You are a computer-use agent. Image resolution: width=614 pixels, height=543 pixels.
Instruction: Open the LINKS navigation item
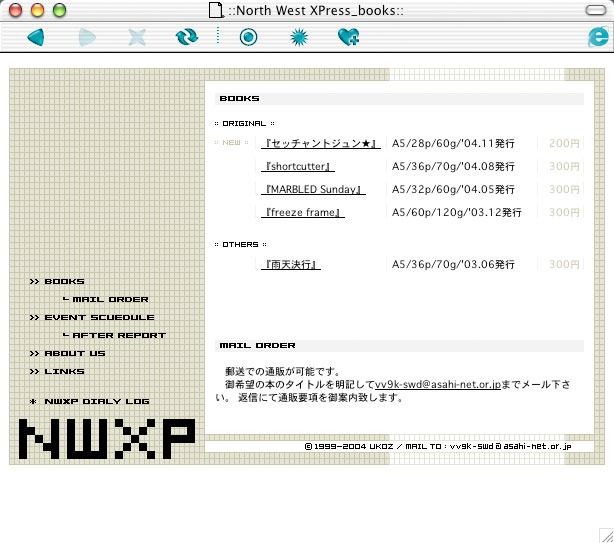[x=64, y=372]
